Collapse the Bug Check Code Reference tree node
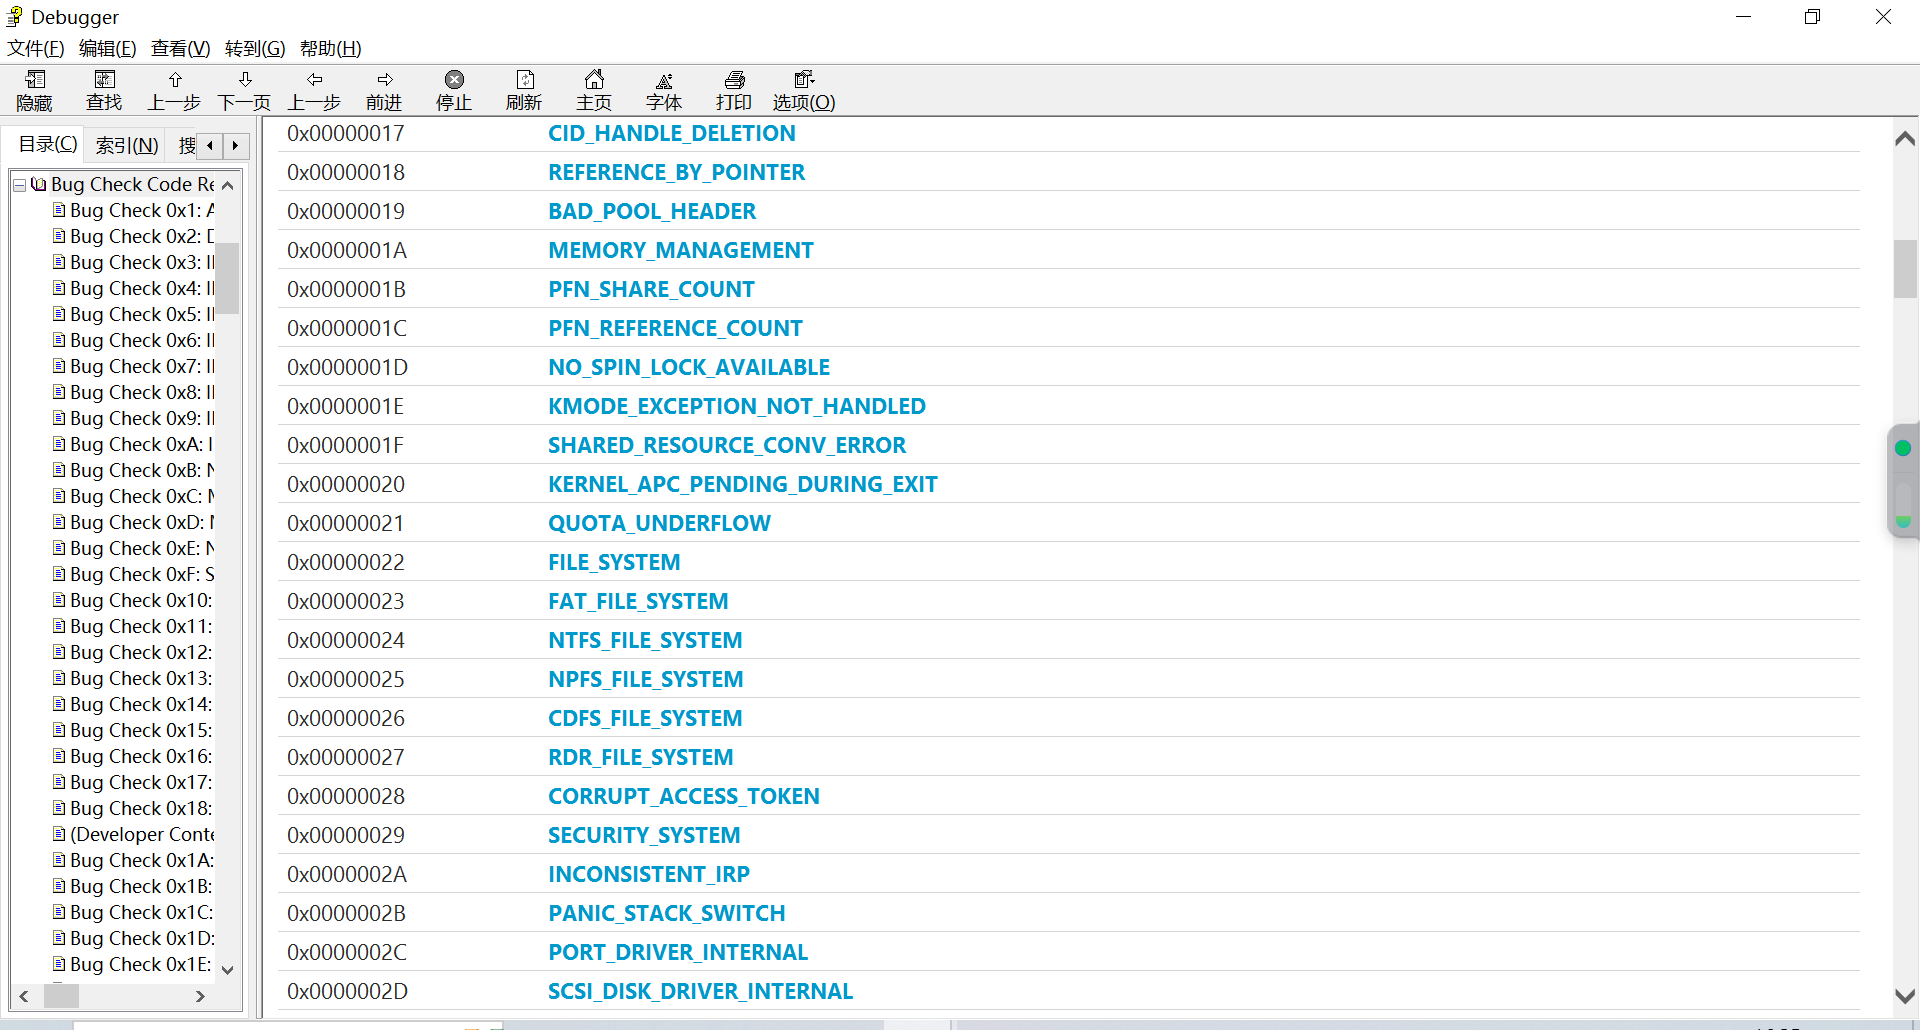Screen dimensions: 1920x1030 click(x=19, y=185)
